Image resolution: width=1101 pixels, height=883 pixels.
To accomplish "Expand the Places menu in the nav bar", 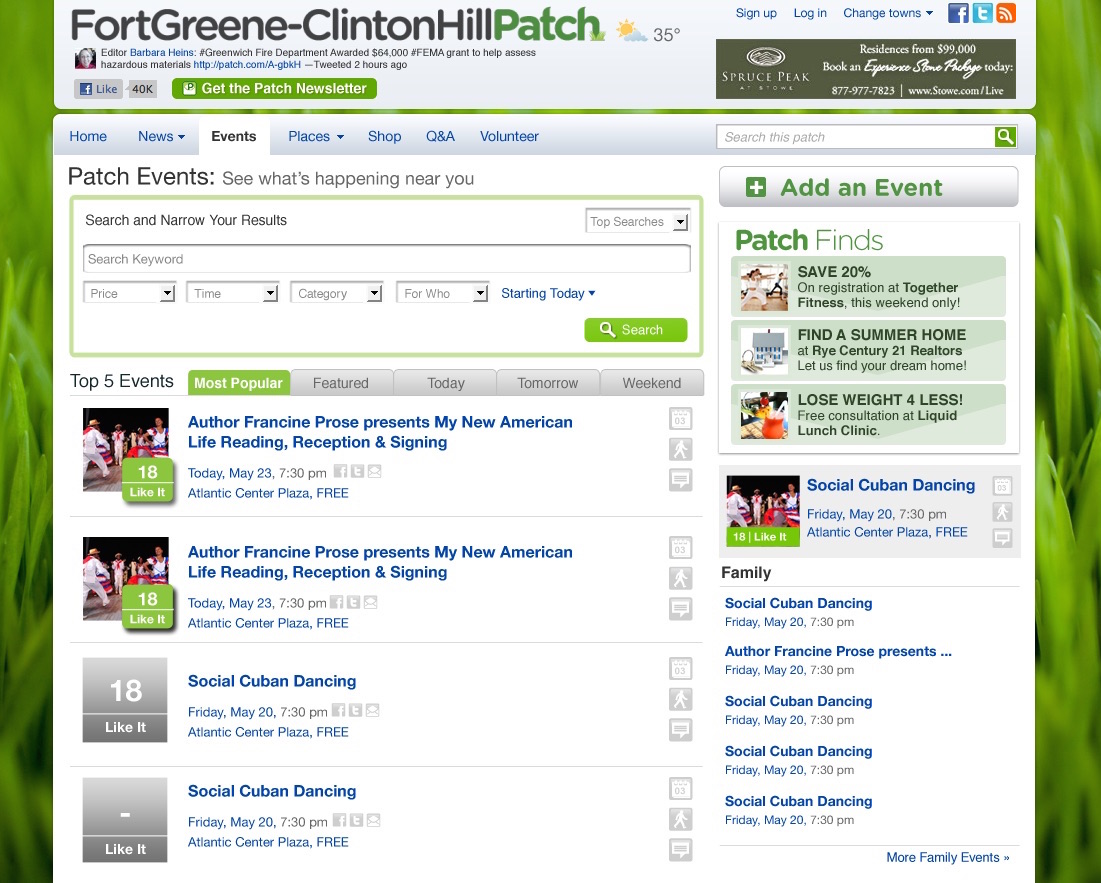I will (x=316, y=136).
